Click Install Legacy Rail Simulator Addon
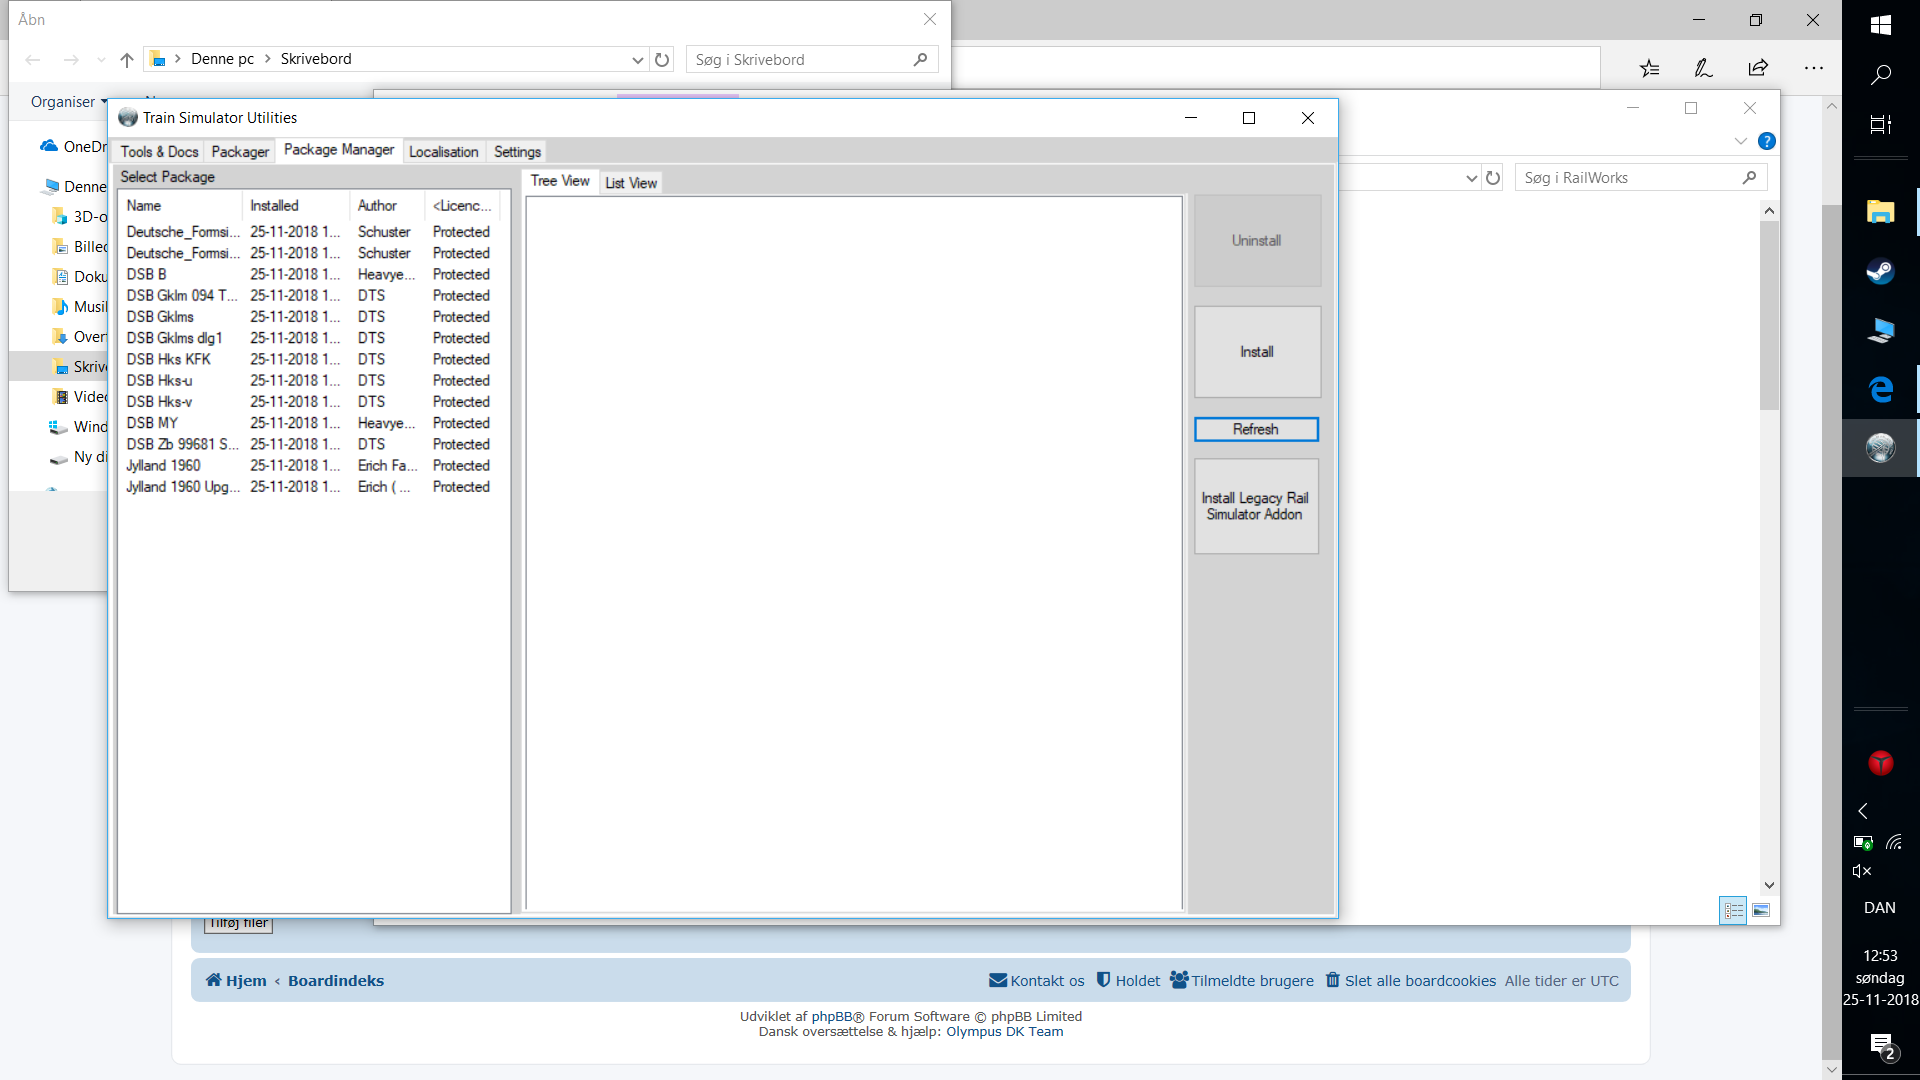The image size is (1920, 1080). coord(1256,506)
